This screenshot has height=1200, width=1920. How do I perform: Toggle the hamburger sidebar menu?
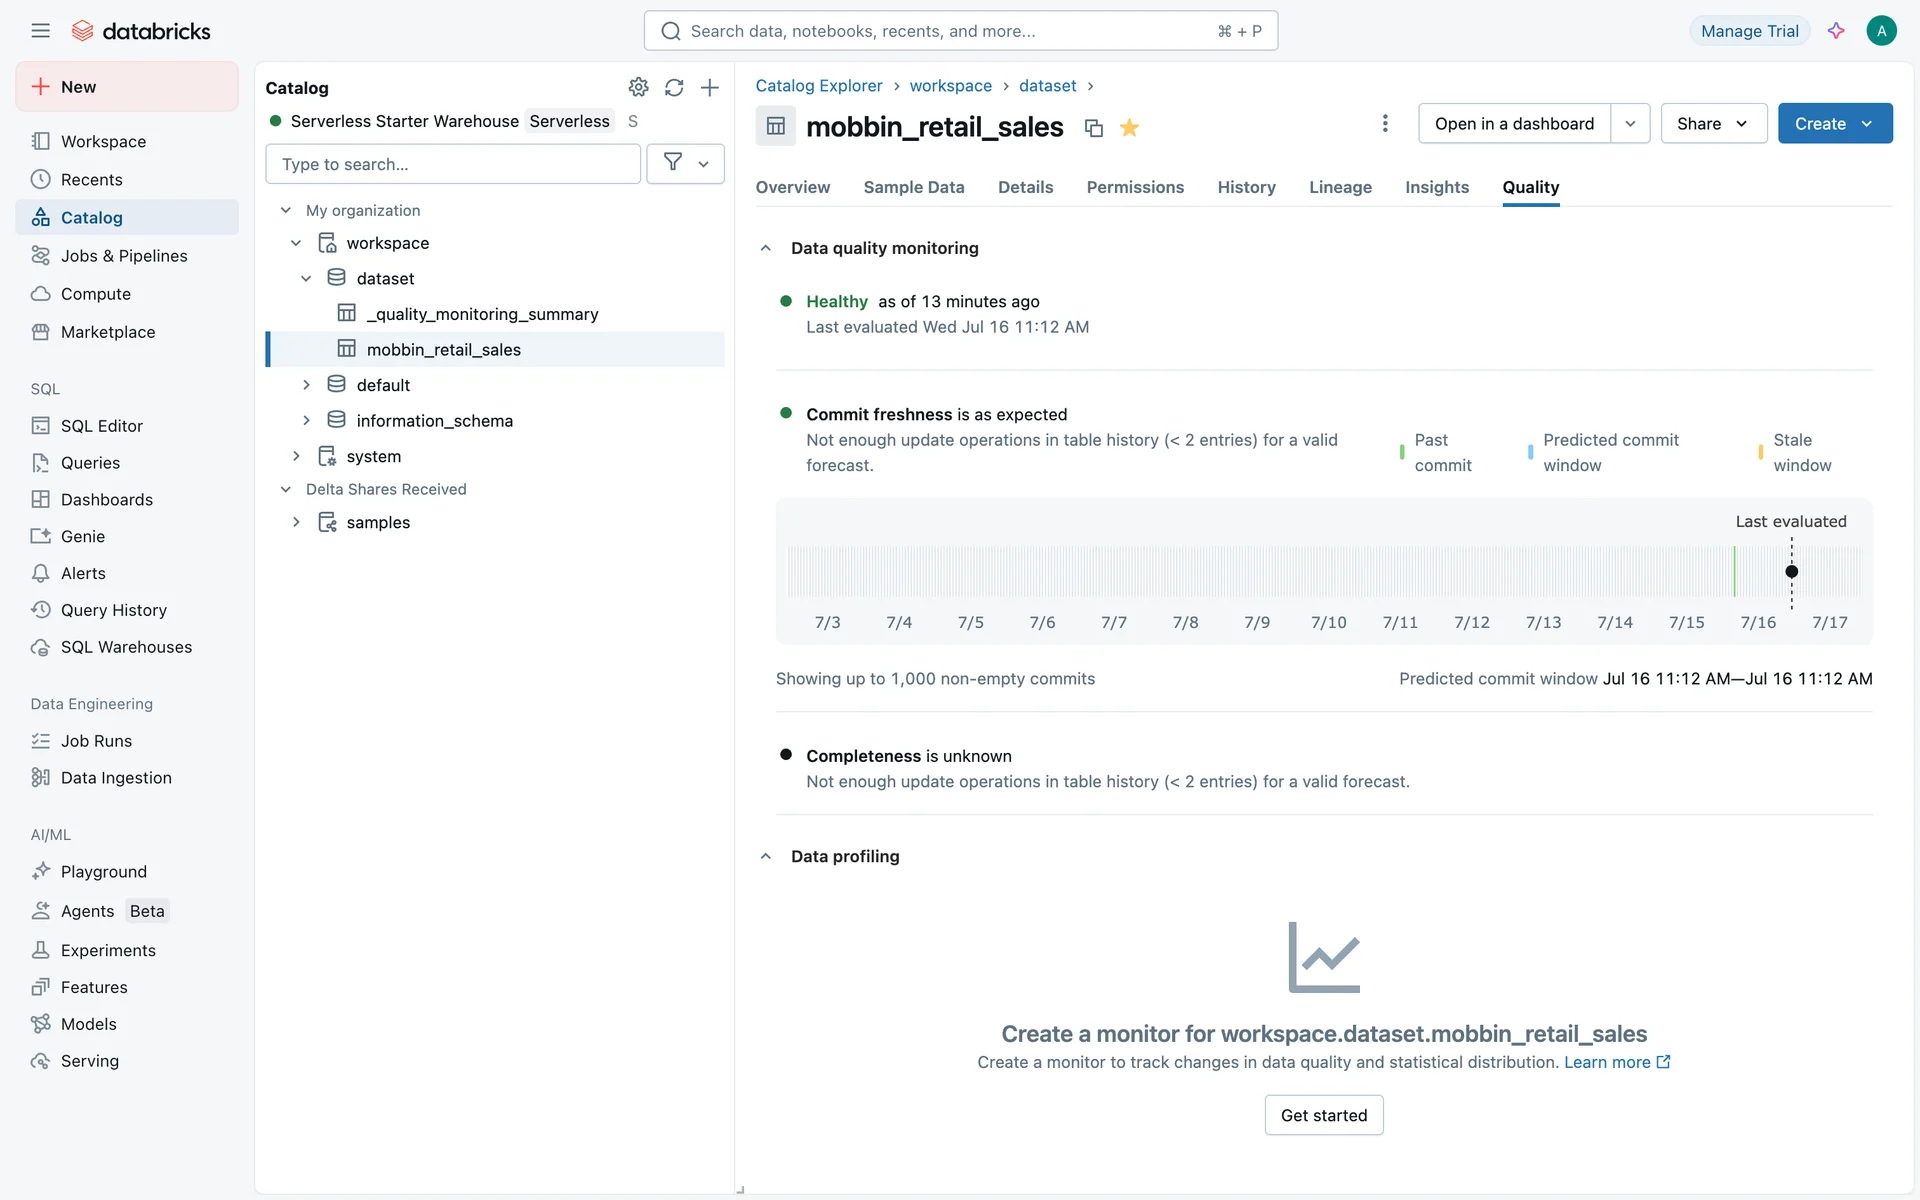(x=40, y=31)
